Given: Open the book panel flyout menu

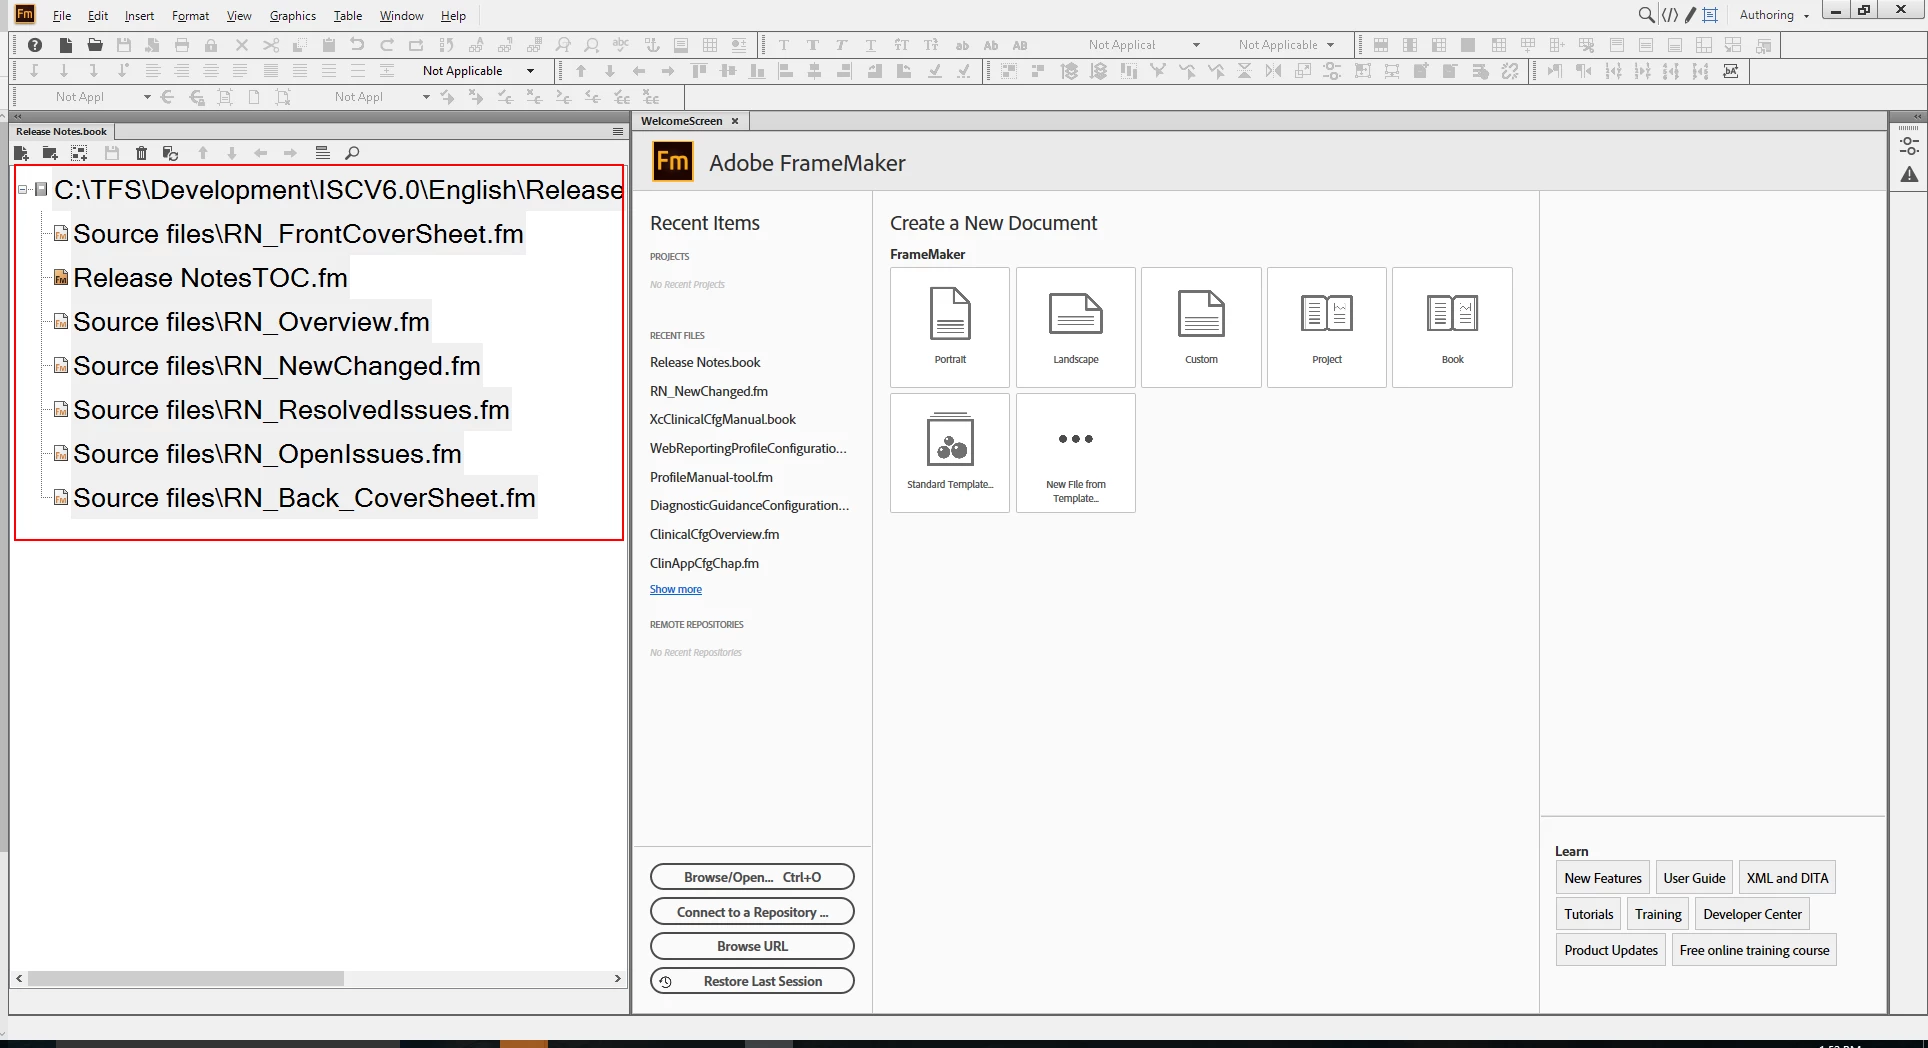Looking at the screenshot, I should 618,131.
